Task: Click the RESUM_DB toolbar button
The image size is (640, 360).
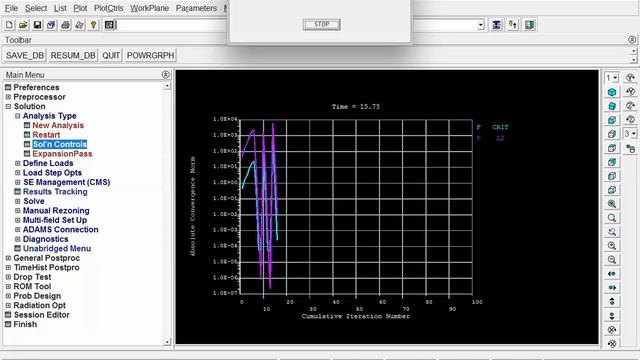Action: pyautogui.click(x=73, y=55)
